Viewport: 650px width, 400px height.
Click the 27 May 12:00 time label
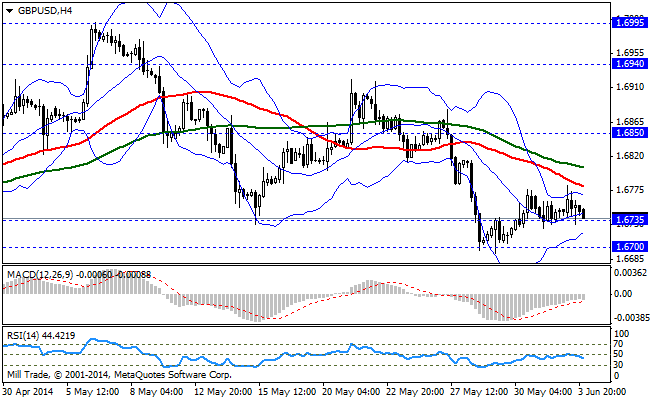pos(479,392)
